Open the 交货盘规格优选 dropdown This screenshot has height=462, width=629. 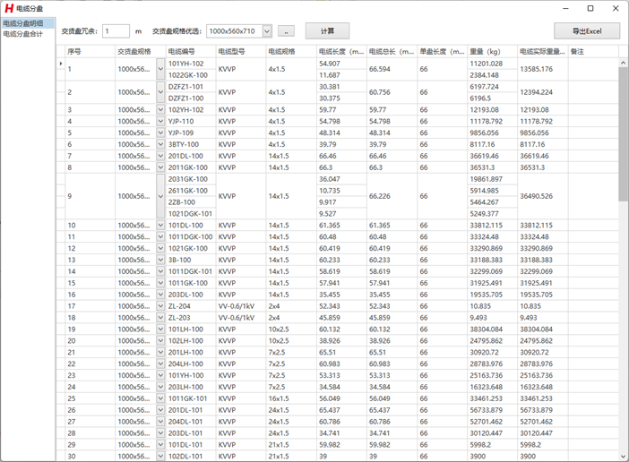point(267,32)
